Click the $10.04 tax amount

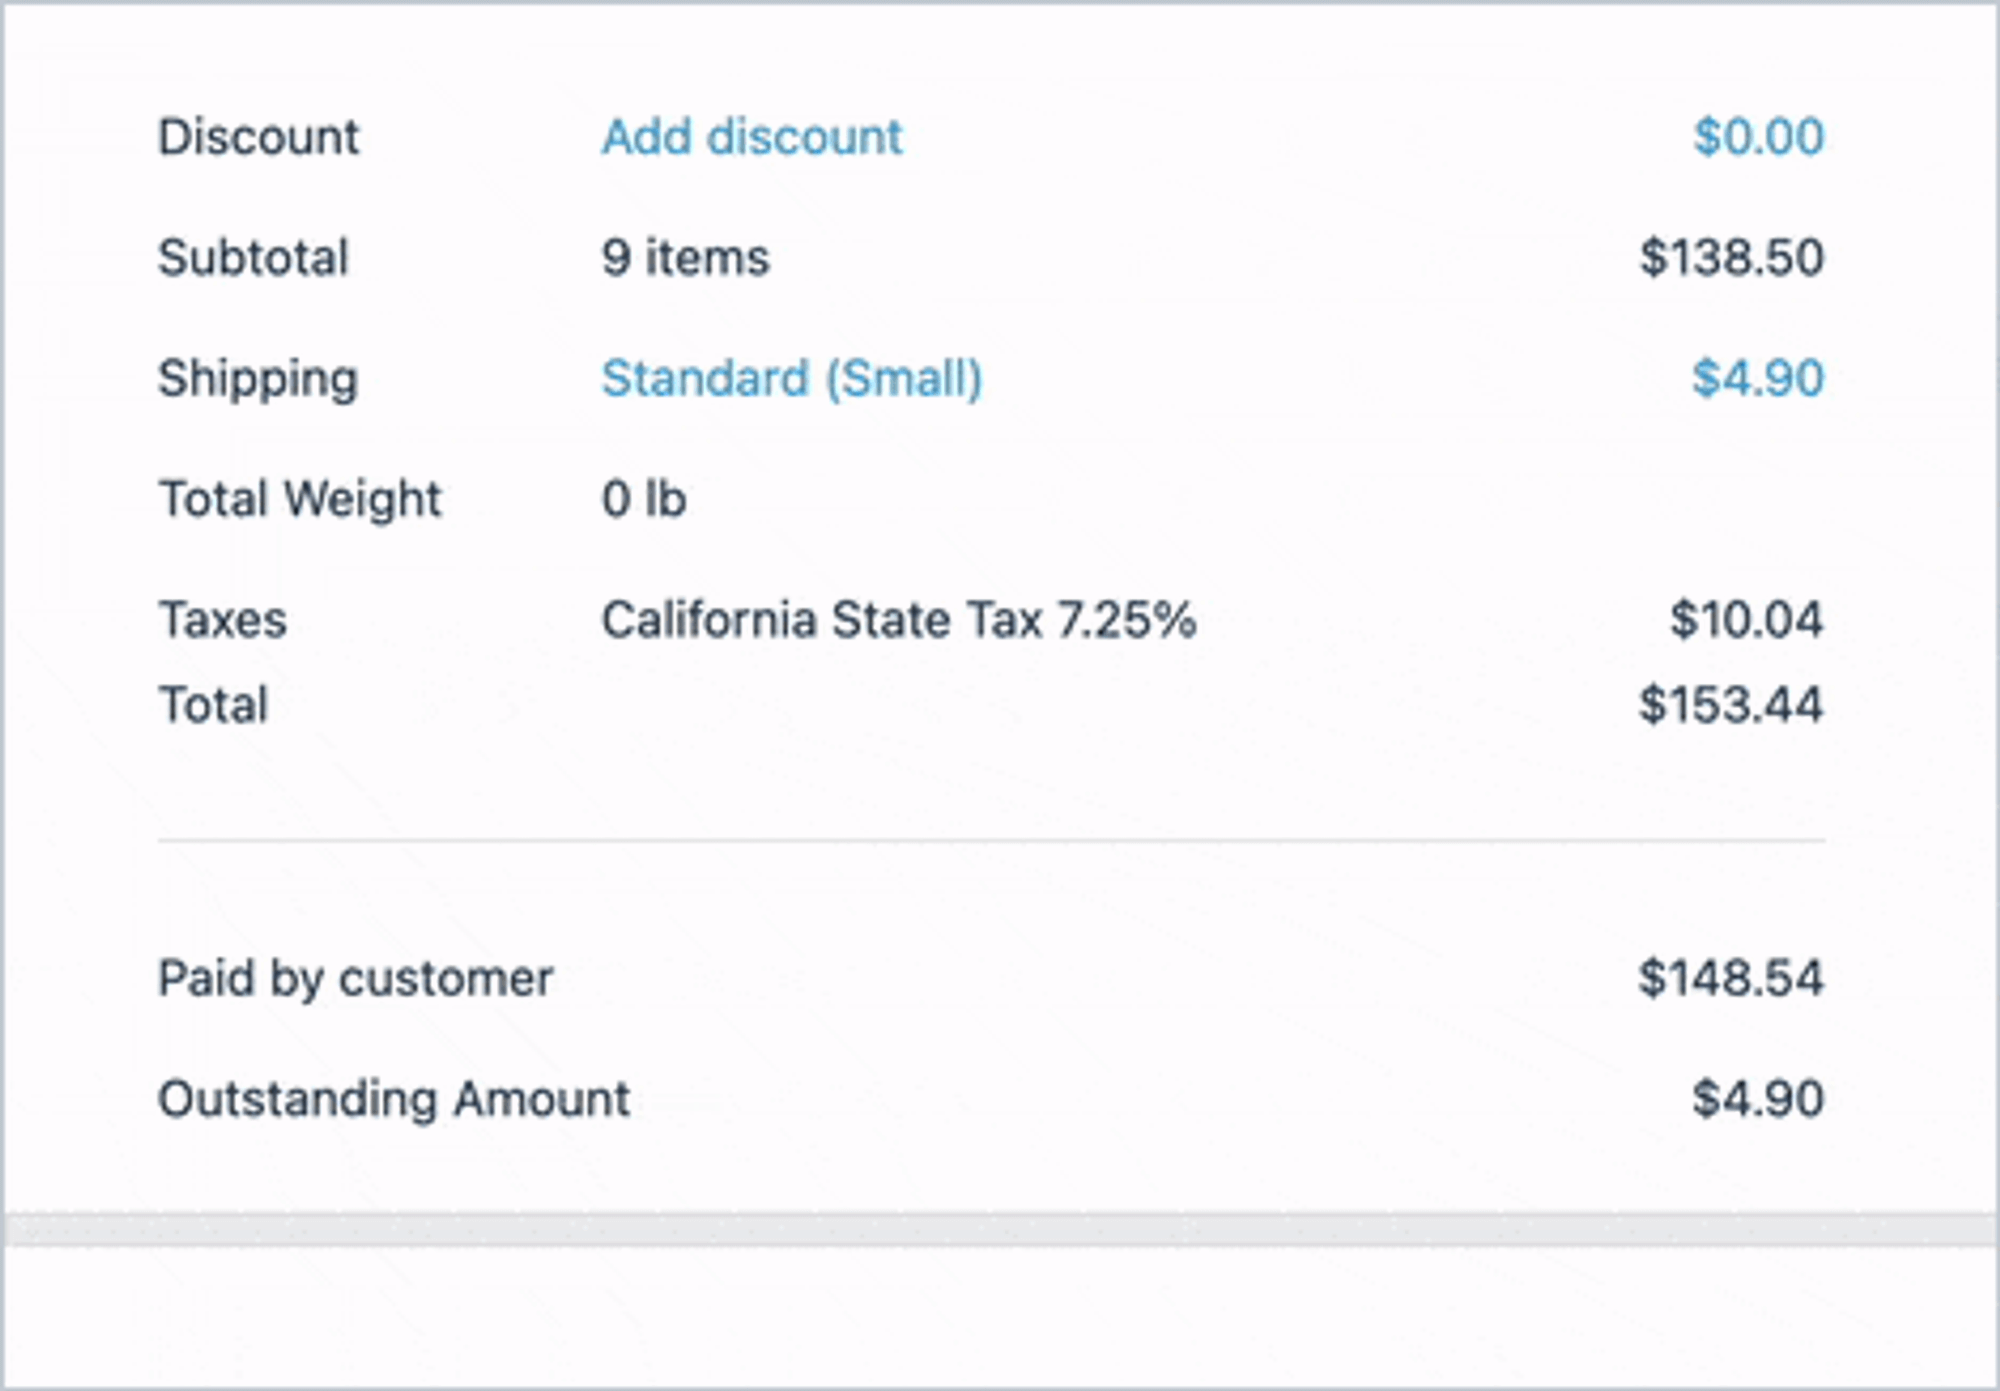(1746, 620)
